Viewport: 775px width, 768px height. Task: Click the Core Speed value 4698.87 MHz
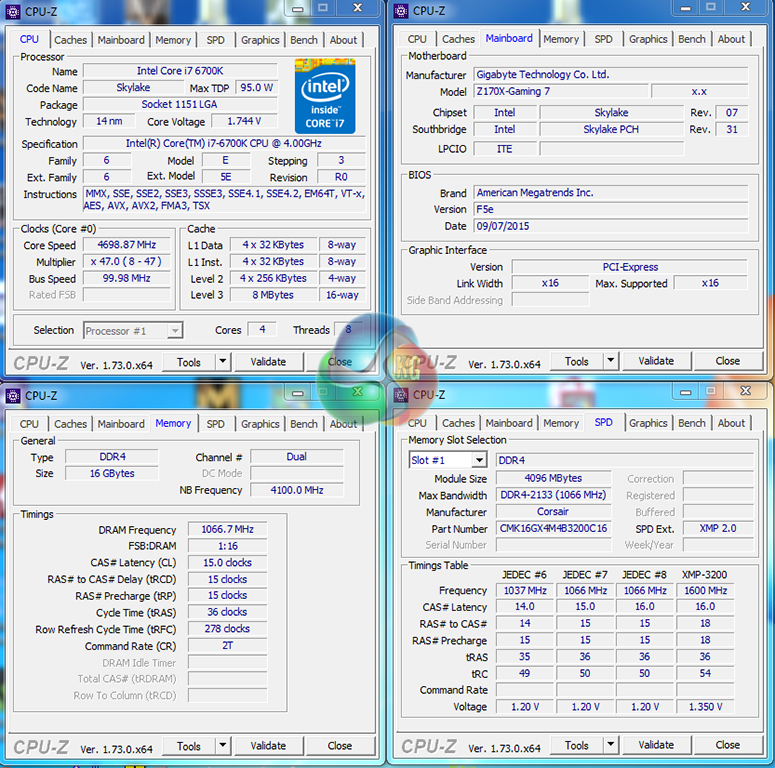pos(127,245)
